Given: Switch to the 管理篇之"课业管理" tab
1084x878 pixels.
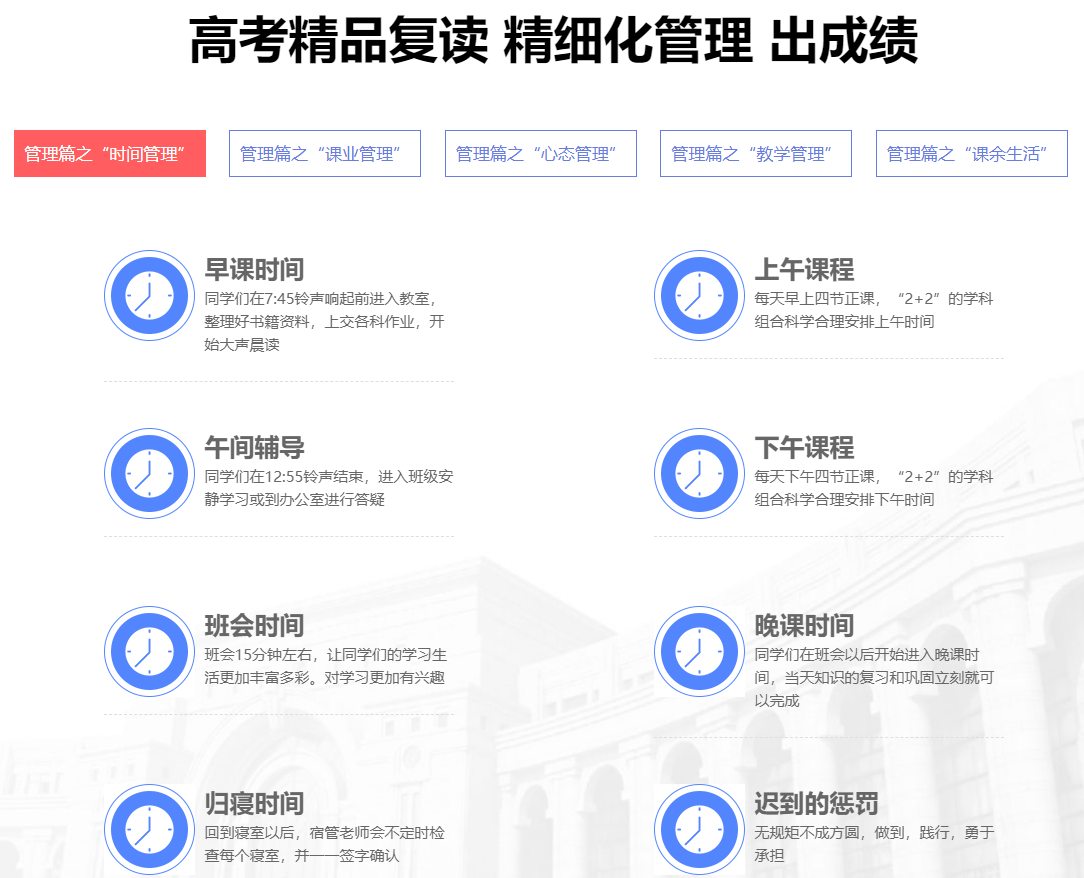Looking at the screenshot, I should pyautogui.click(x=325, y=153).
